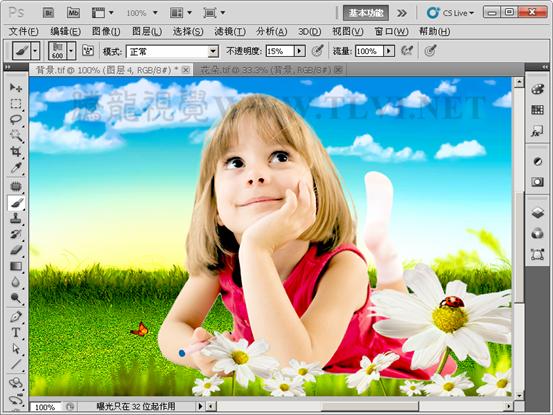
Task: Select the Dodge tool
Action: [16, 298]
